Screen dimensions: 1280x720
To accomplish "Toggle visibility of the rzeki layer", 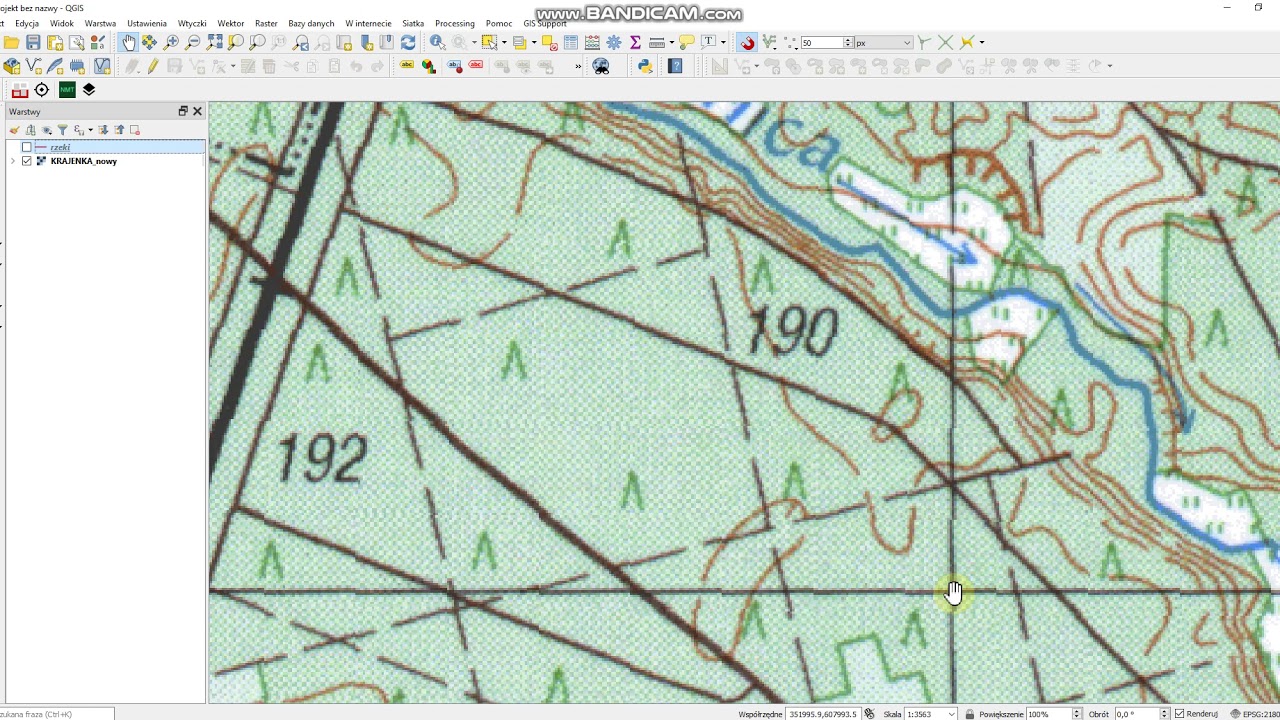I will (x=27, y=147).
